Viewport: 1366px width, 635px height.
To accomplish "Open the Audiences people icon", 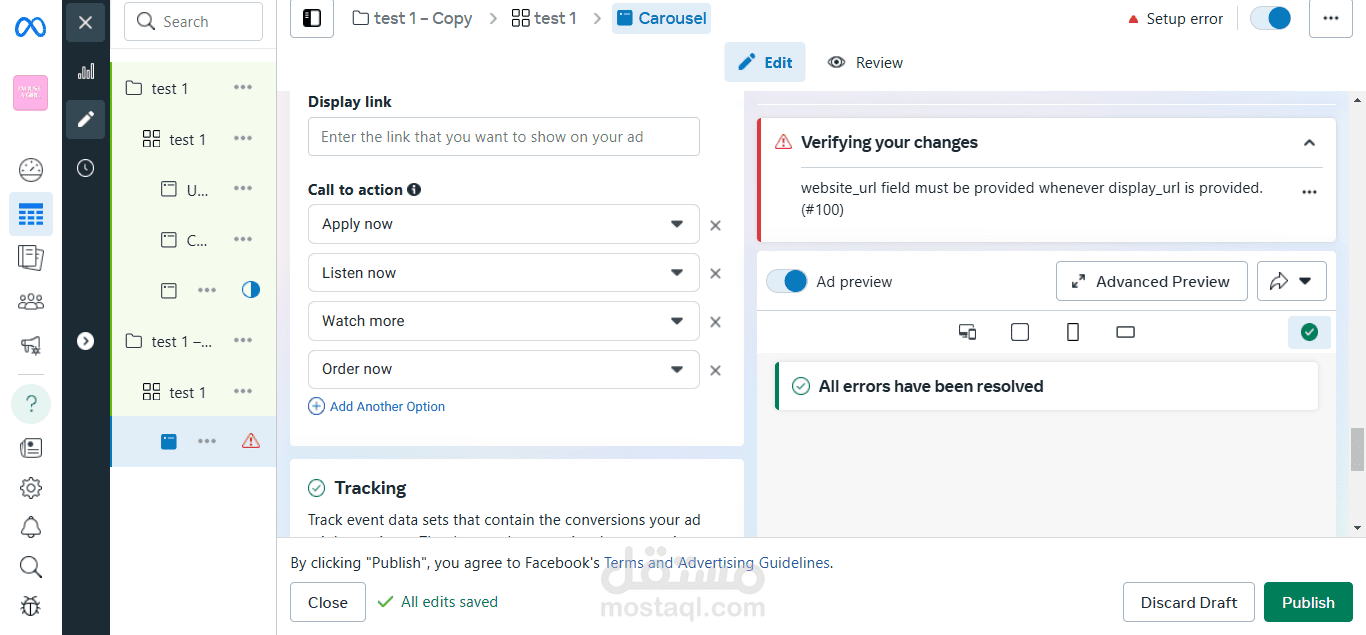I will 31,301.
